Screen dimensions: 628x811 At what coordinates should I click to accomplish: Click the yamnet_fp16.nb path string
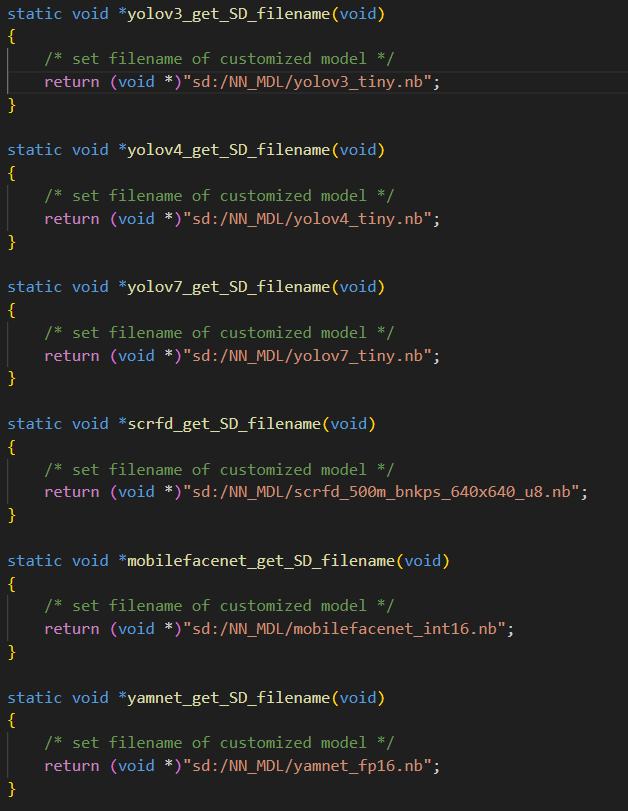[x=310, y=767]
